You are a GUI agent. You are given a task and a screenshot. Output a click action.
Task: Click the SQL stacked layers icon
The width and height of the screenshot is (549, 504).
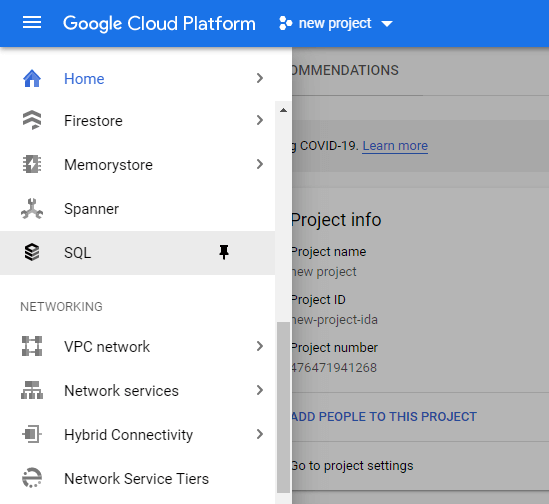pyautogui.click(x=32, y=252)
